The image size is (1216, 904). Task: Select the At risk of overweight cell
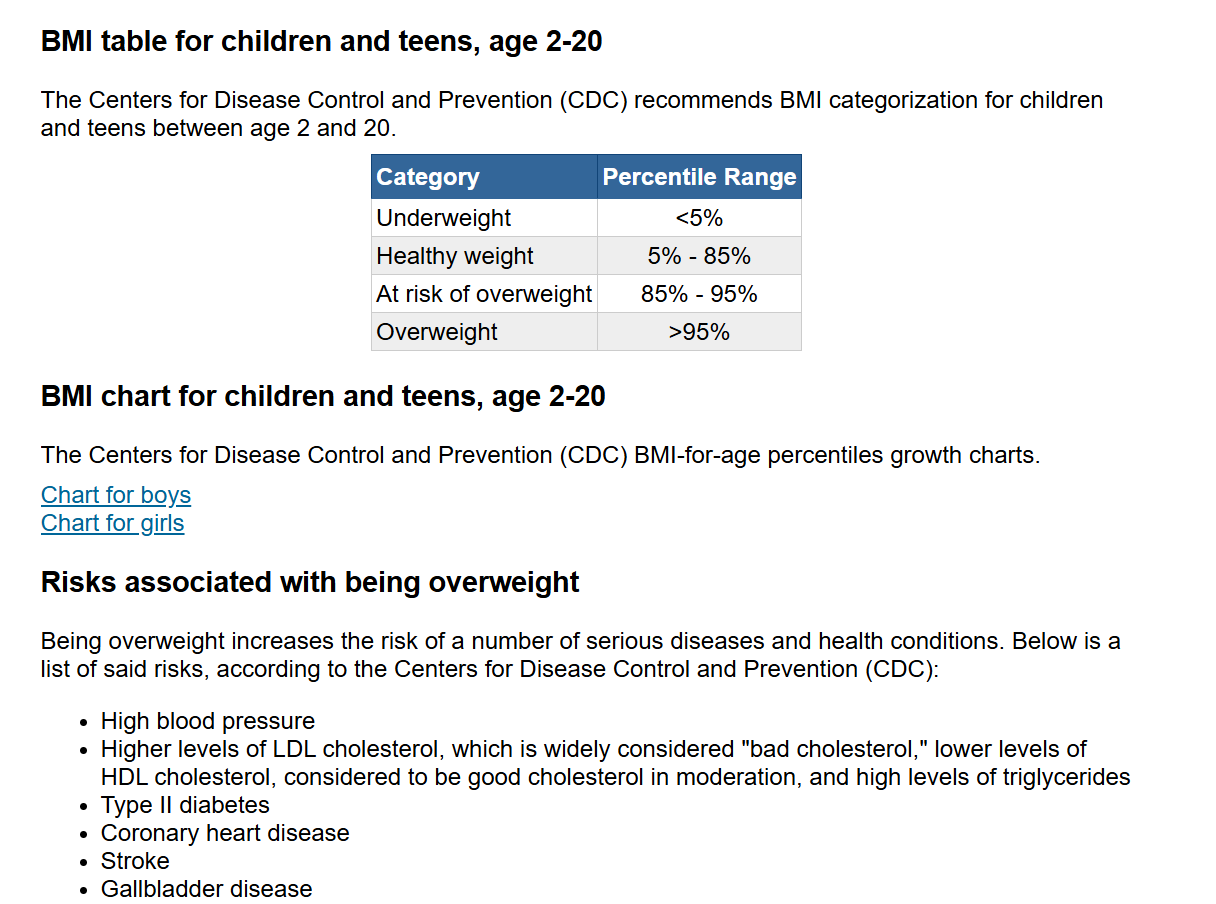(484, 294)
